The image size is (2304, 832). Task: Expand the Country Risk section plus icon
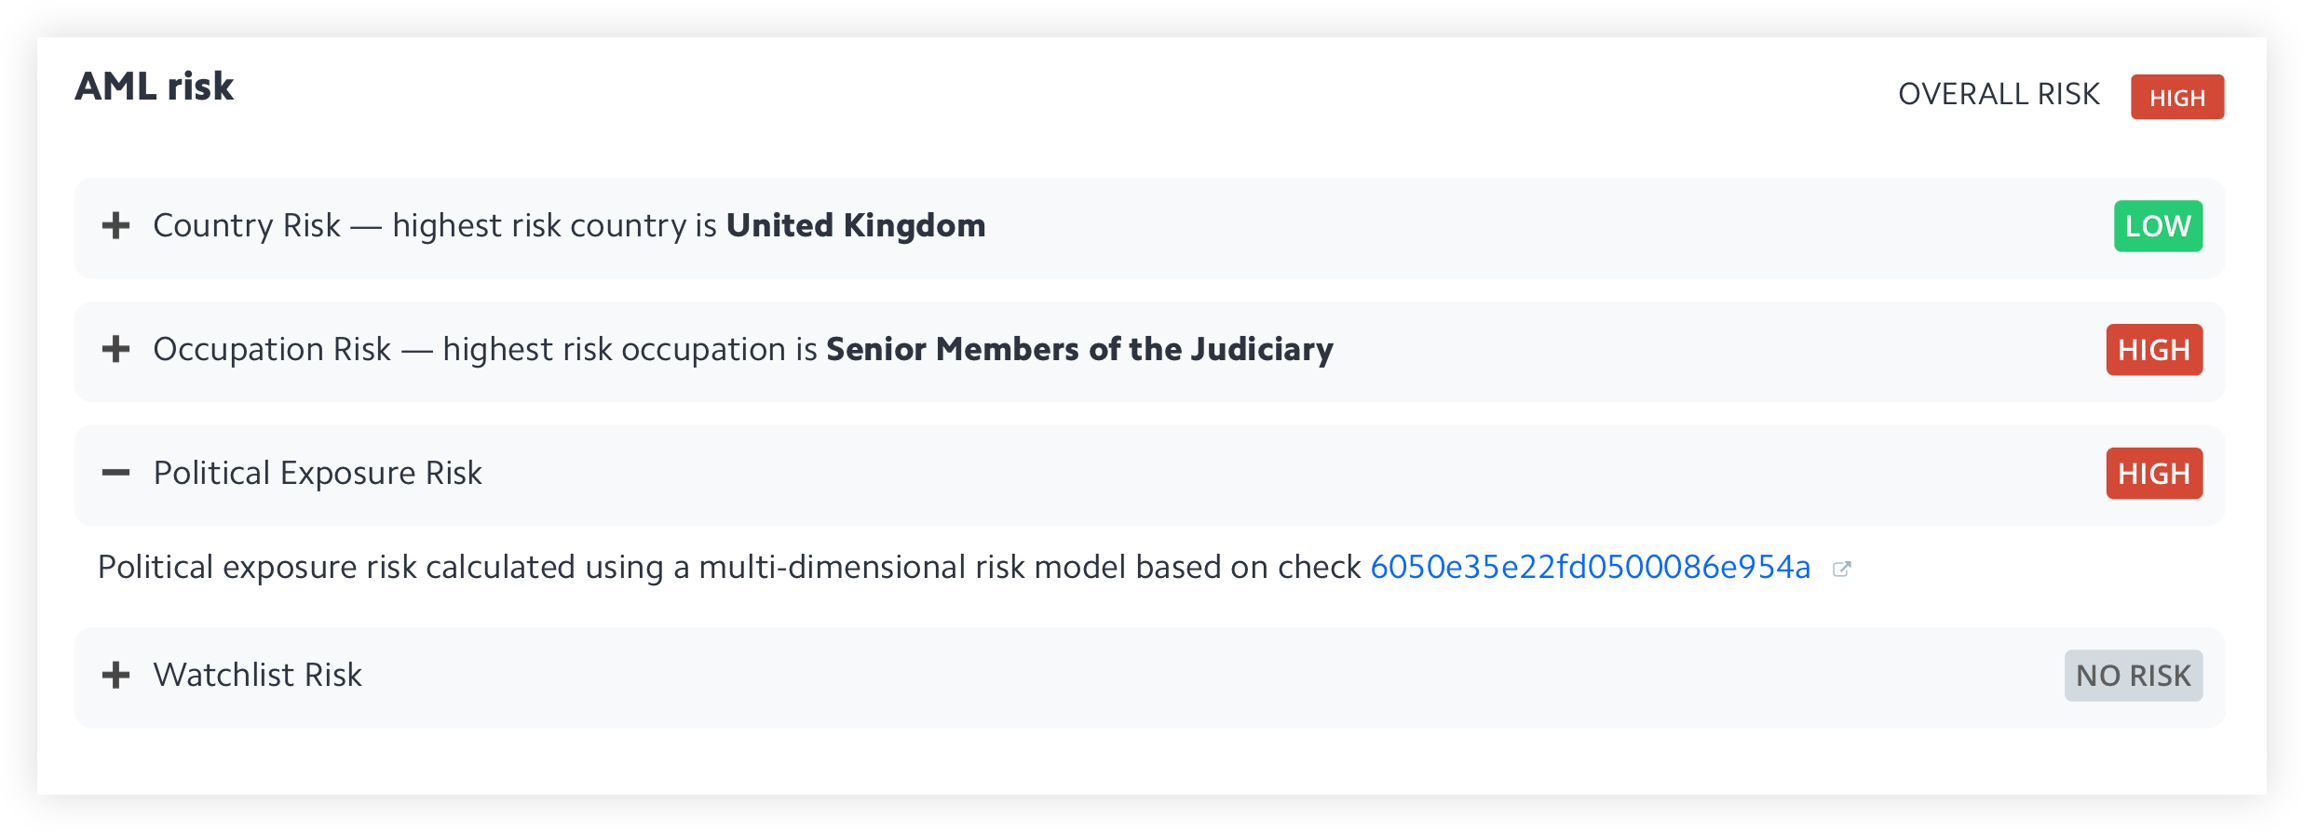(116, 226)
